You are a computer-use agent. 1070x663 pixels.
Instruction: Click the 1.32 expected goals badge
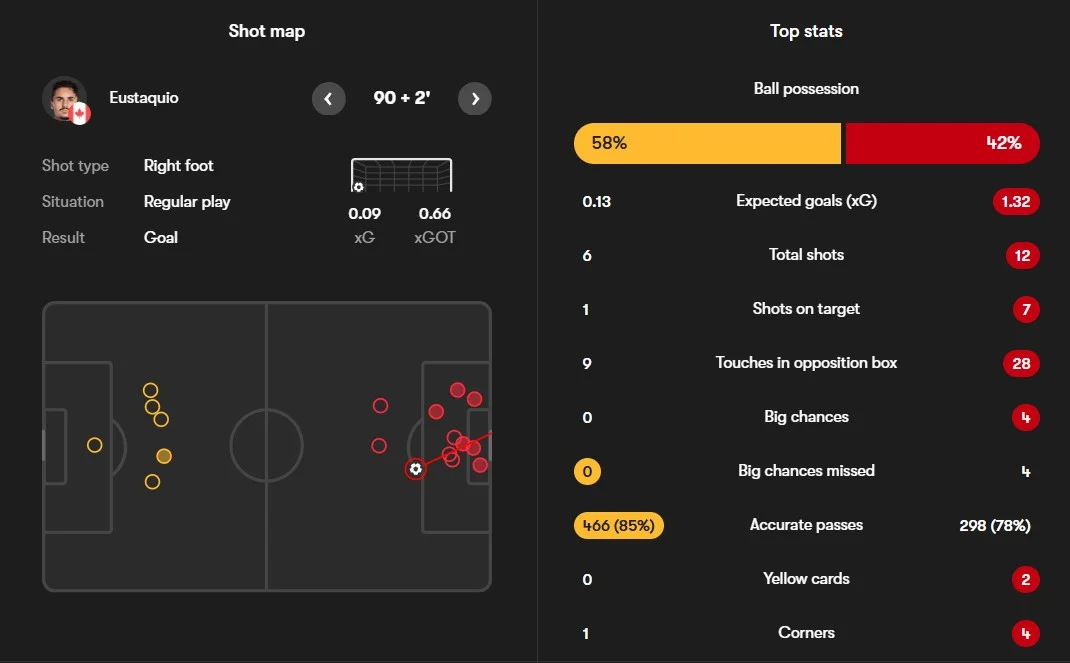pos(1015,201)
